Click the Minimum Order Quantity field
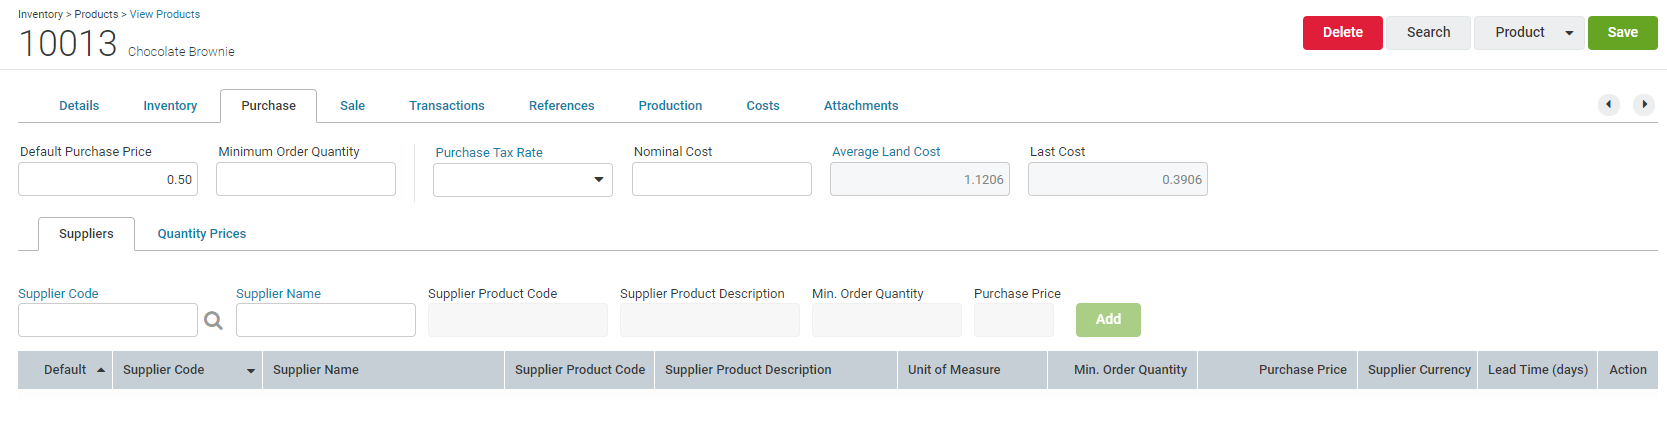Screen dimensions: 1667x439 pos(306,179)
